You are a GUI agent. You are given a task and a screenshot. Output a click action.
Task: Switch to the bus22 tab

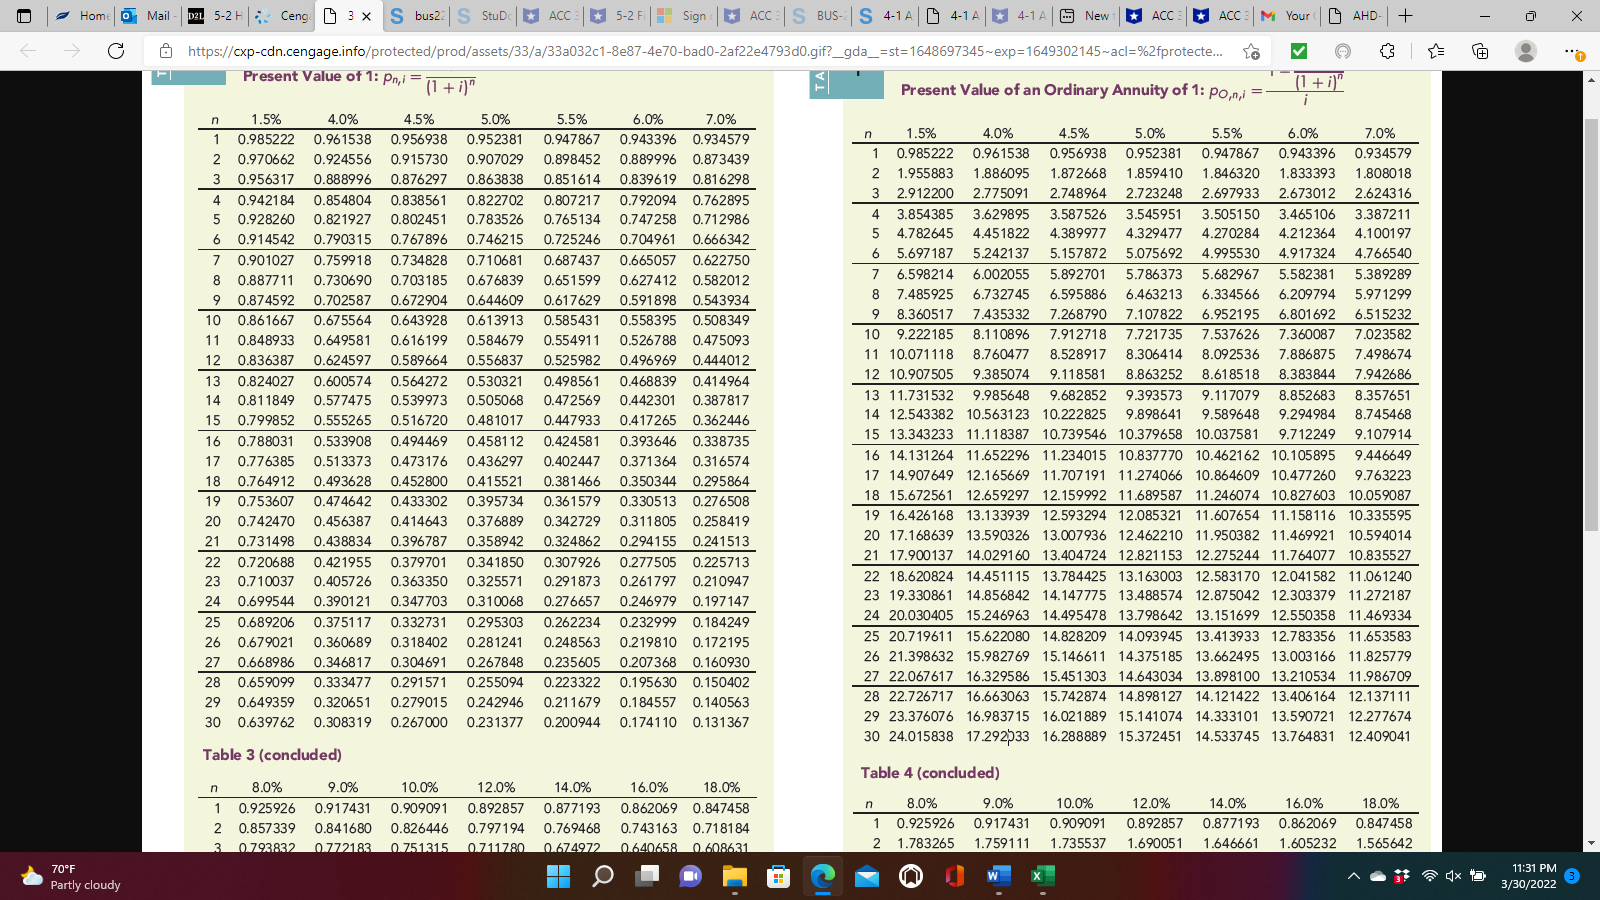pyautogui.click(x=418, y=16)
